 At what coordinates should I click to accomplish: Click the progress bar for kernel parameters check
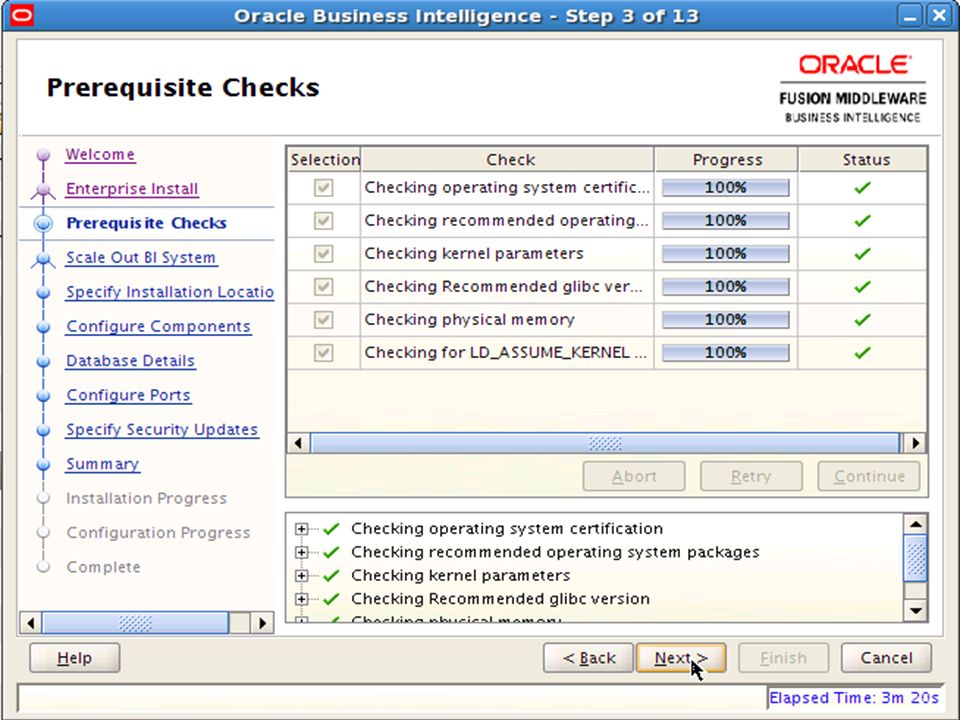coord(726,253)
